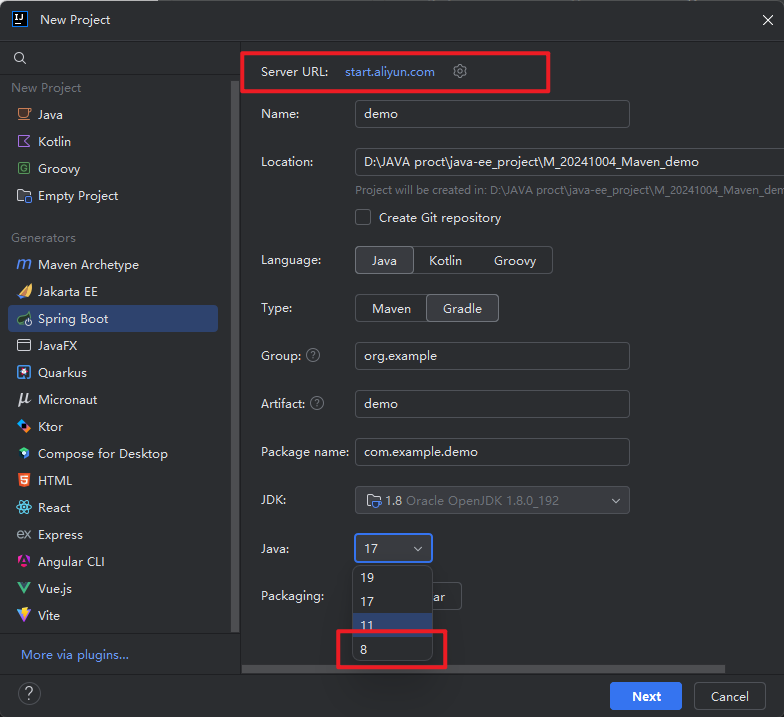Click the Location path field
Screen dimensions: 784x717
[x=570, y=162]
